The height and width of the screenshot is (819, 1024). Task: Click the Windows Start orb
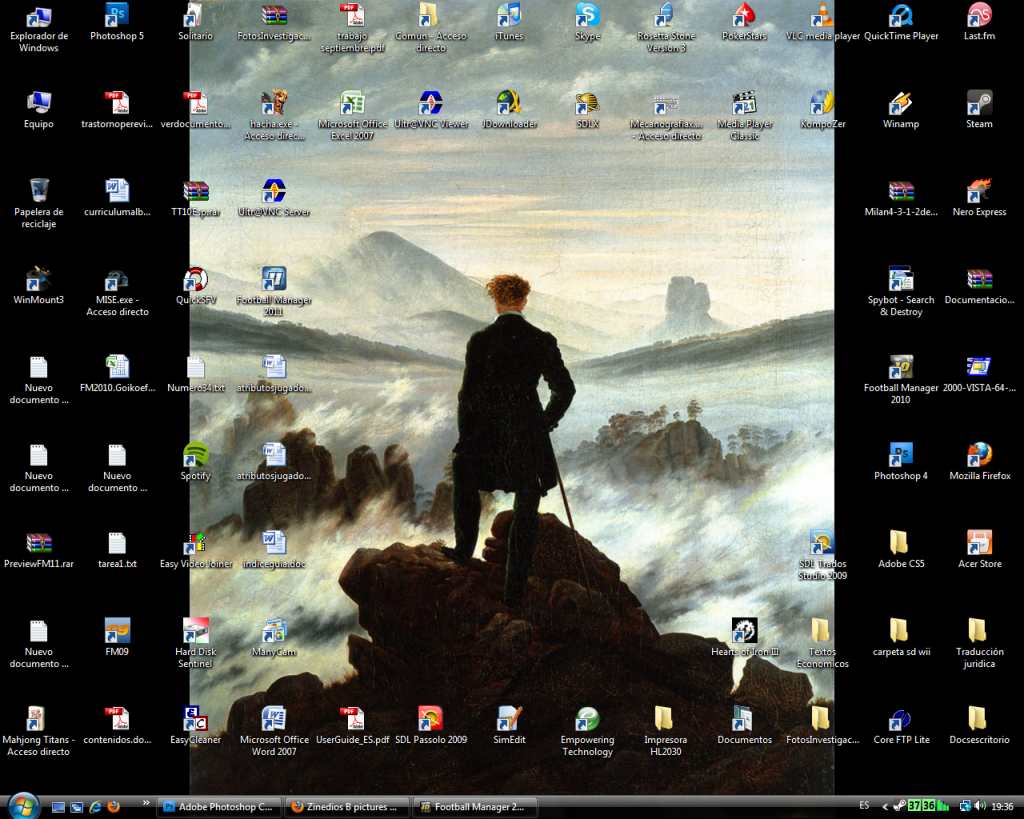coord(24,806)
